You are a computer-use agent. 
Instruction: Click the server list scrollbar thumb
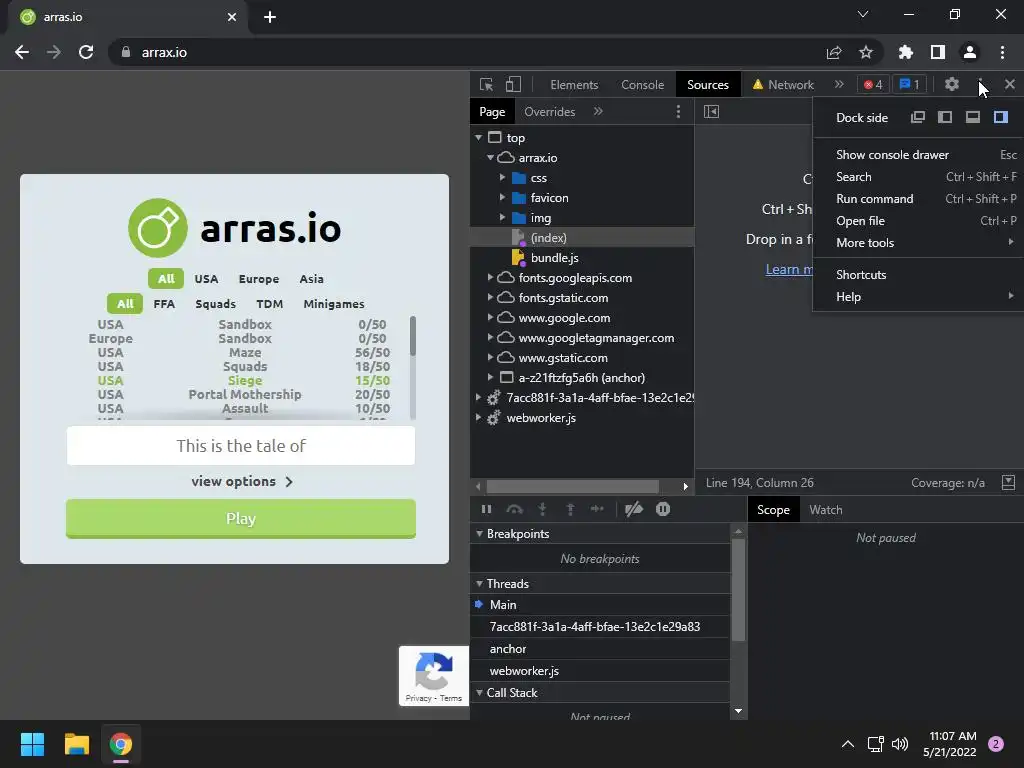pos(413,336)
